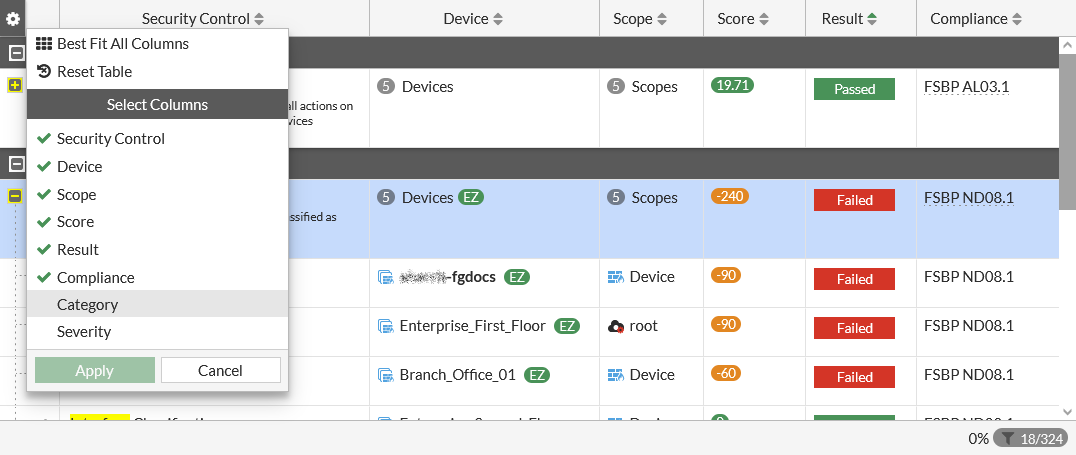1076x455 pixels.
Task: Select Reset Table option
Action: (94, 72)
